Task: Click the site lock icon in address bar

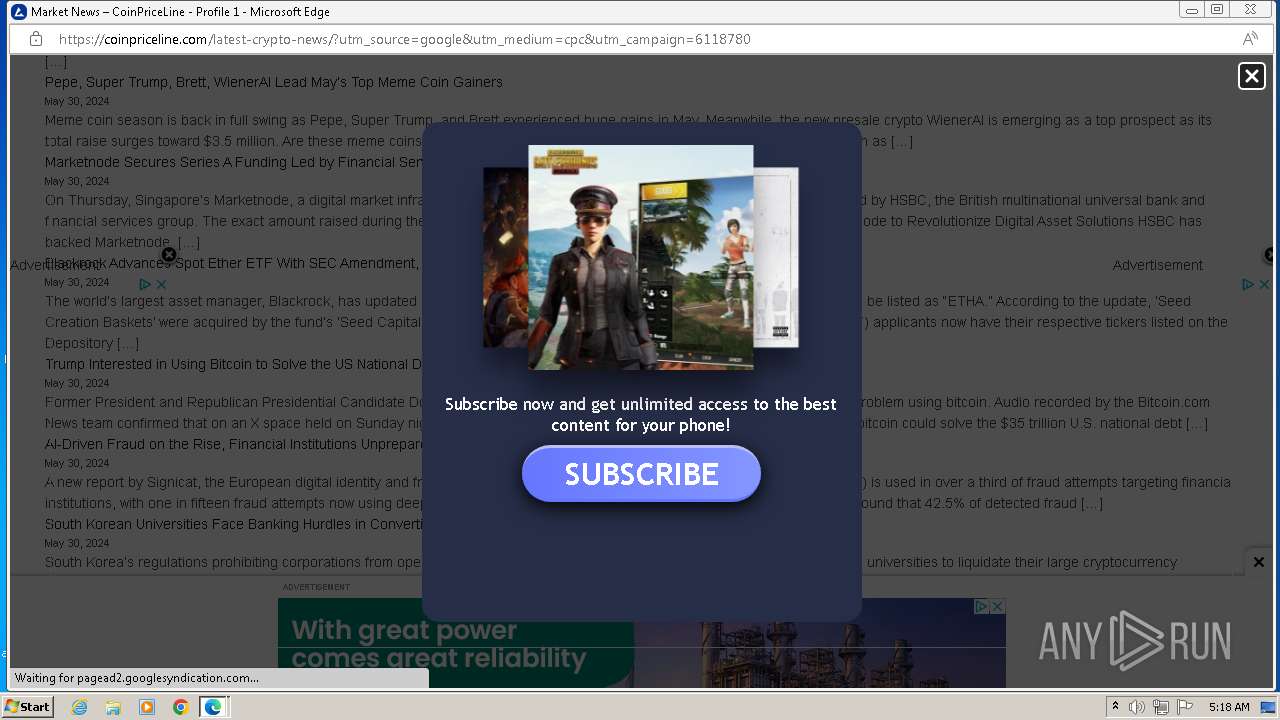Action: click(x=36, y=39)
